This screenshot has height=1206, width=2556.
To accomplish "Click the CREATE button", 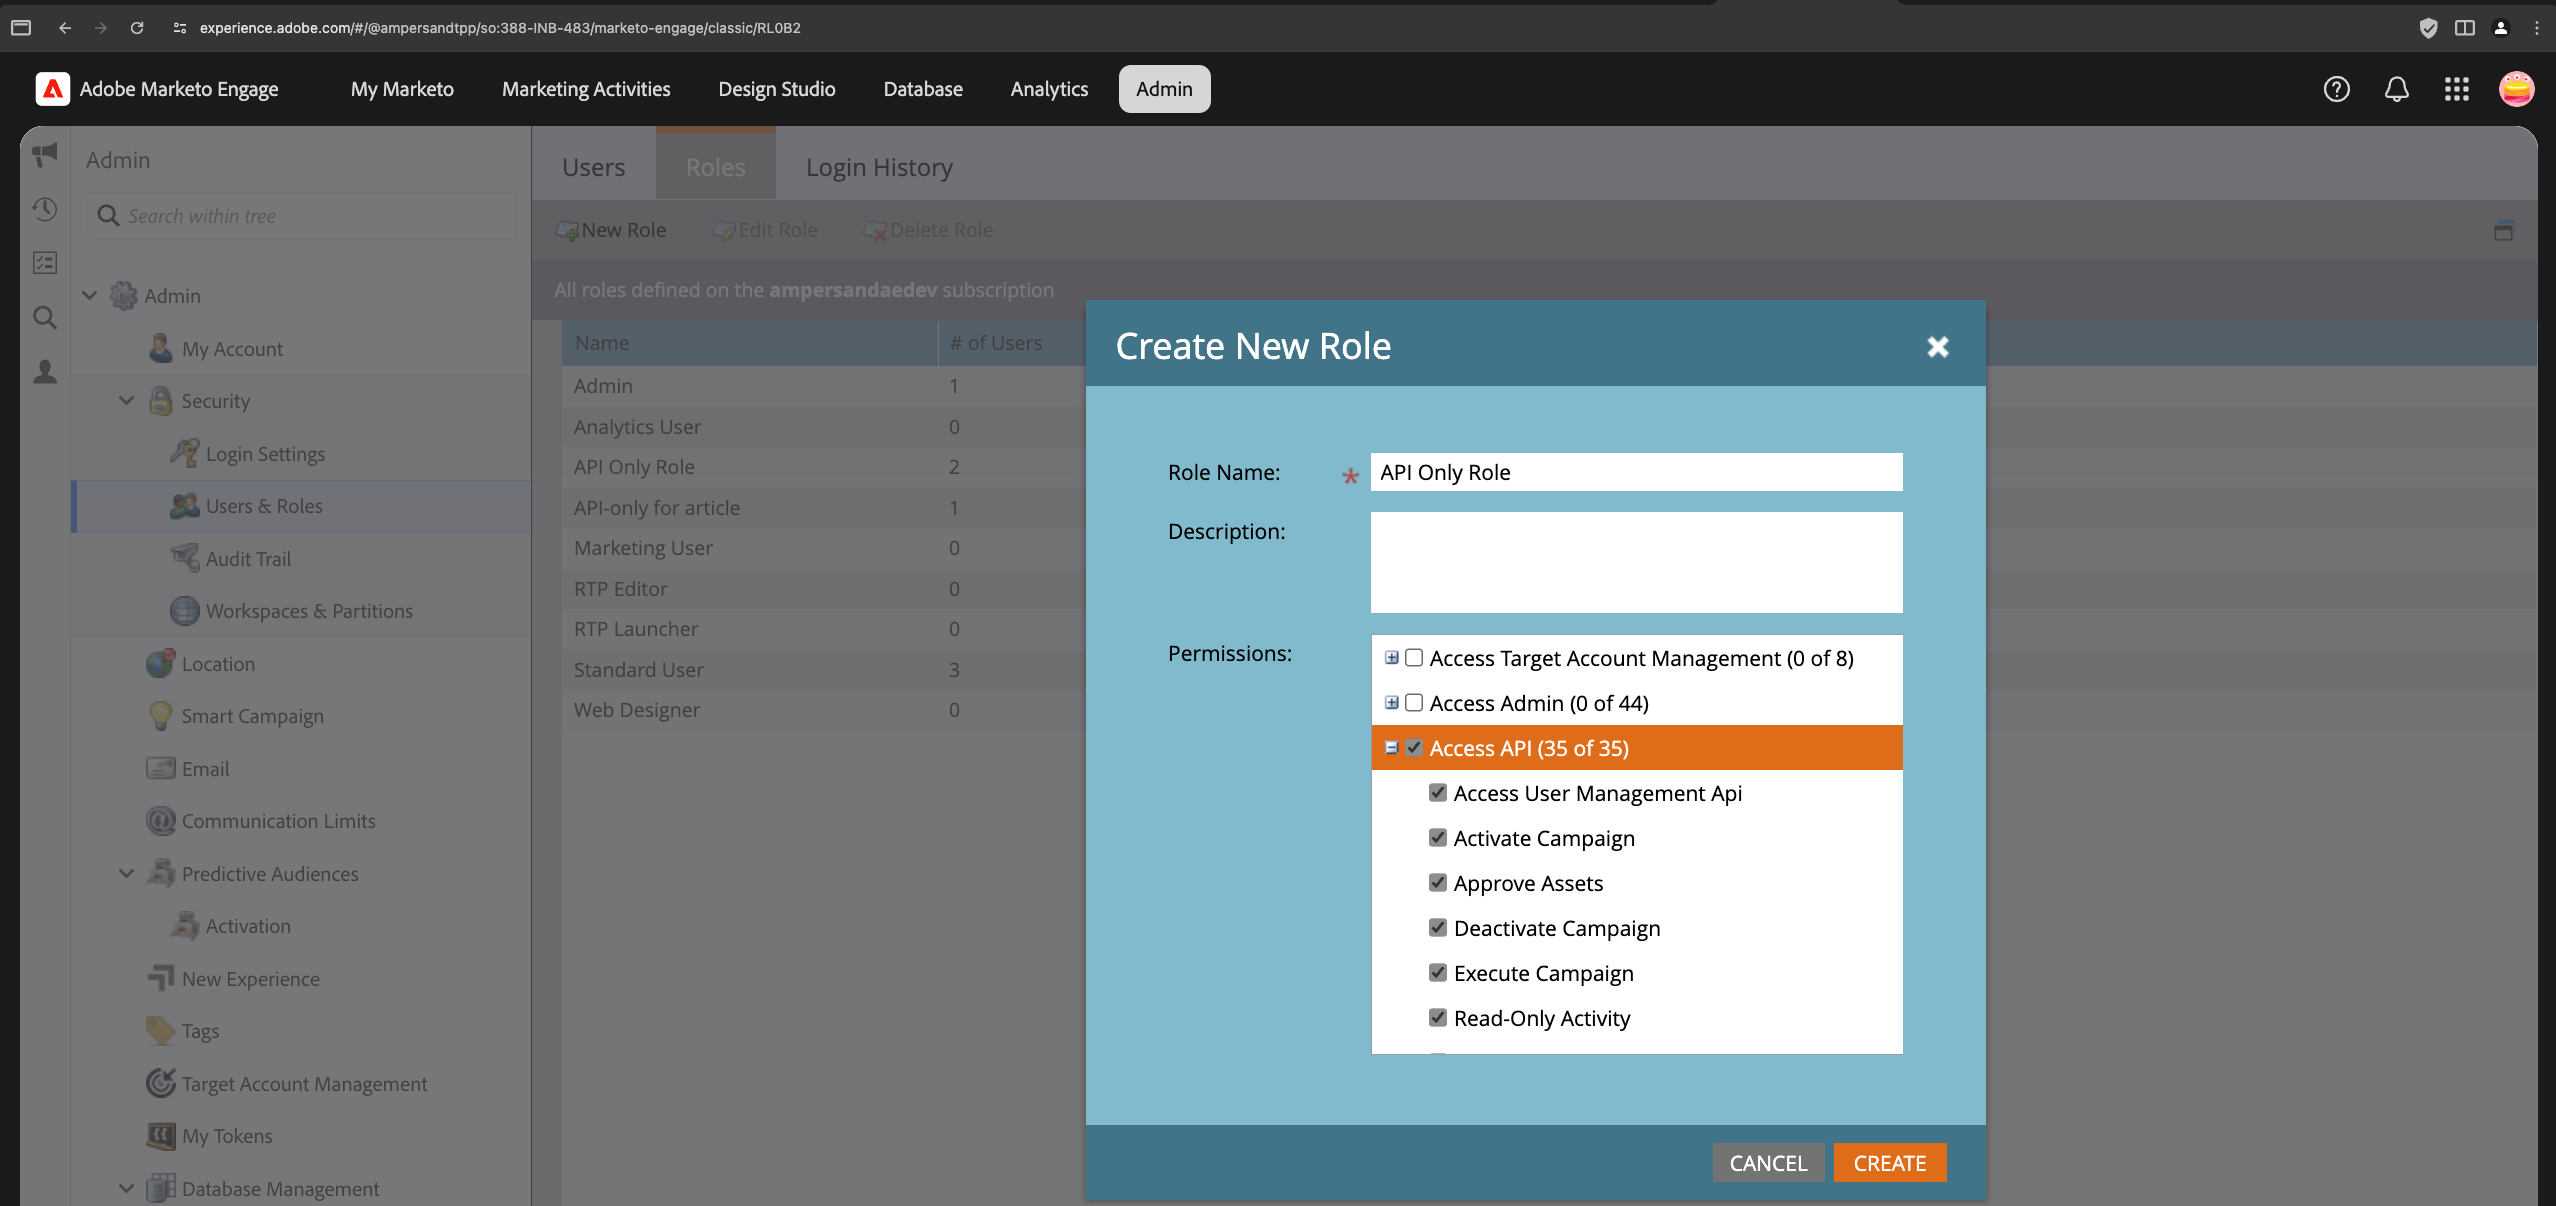I will 1889,1163.
